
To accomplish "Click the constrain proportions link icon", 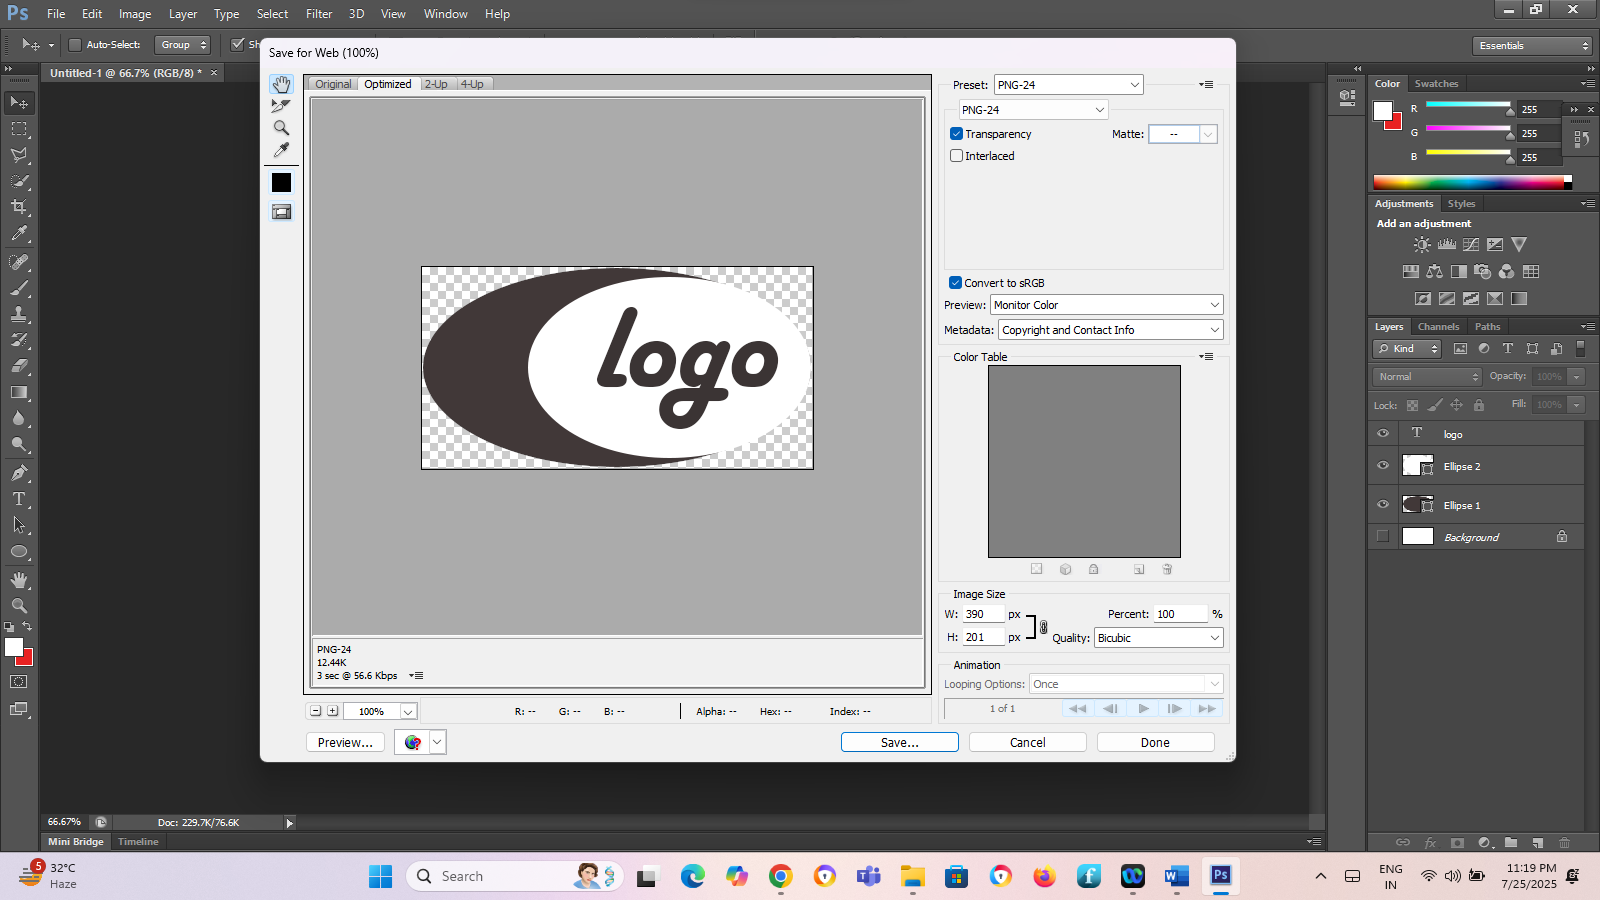I will coord(1043,627).
